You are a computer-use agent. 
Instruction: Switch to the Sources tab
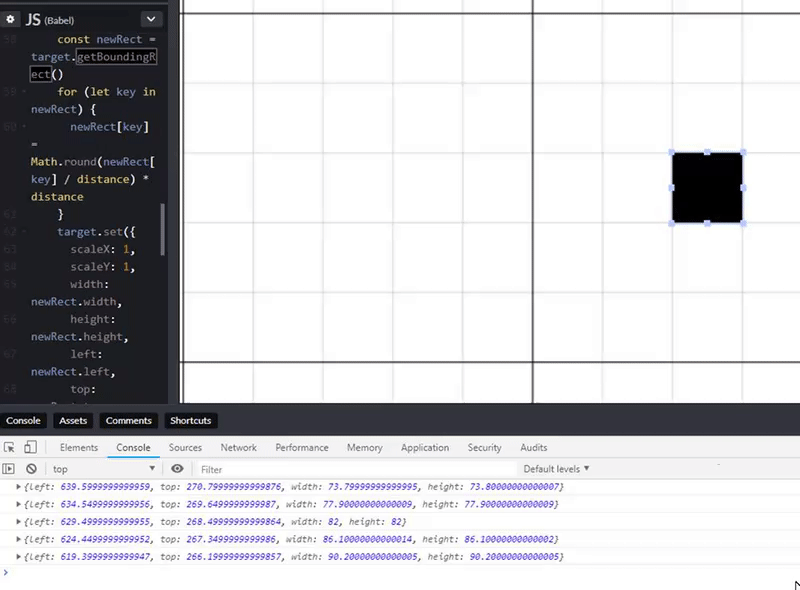185,448
